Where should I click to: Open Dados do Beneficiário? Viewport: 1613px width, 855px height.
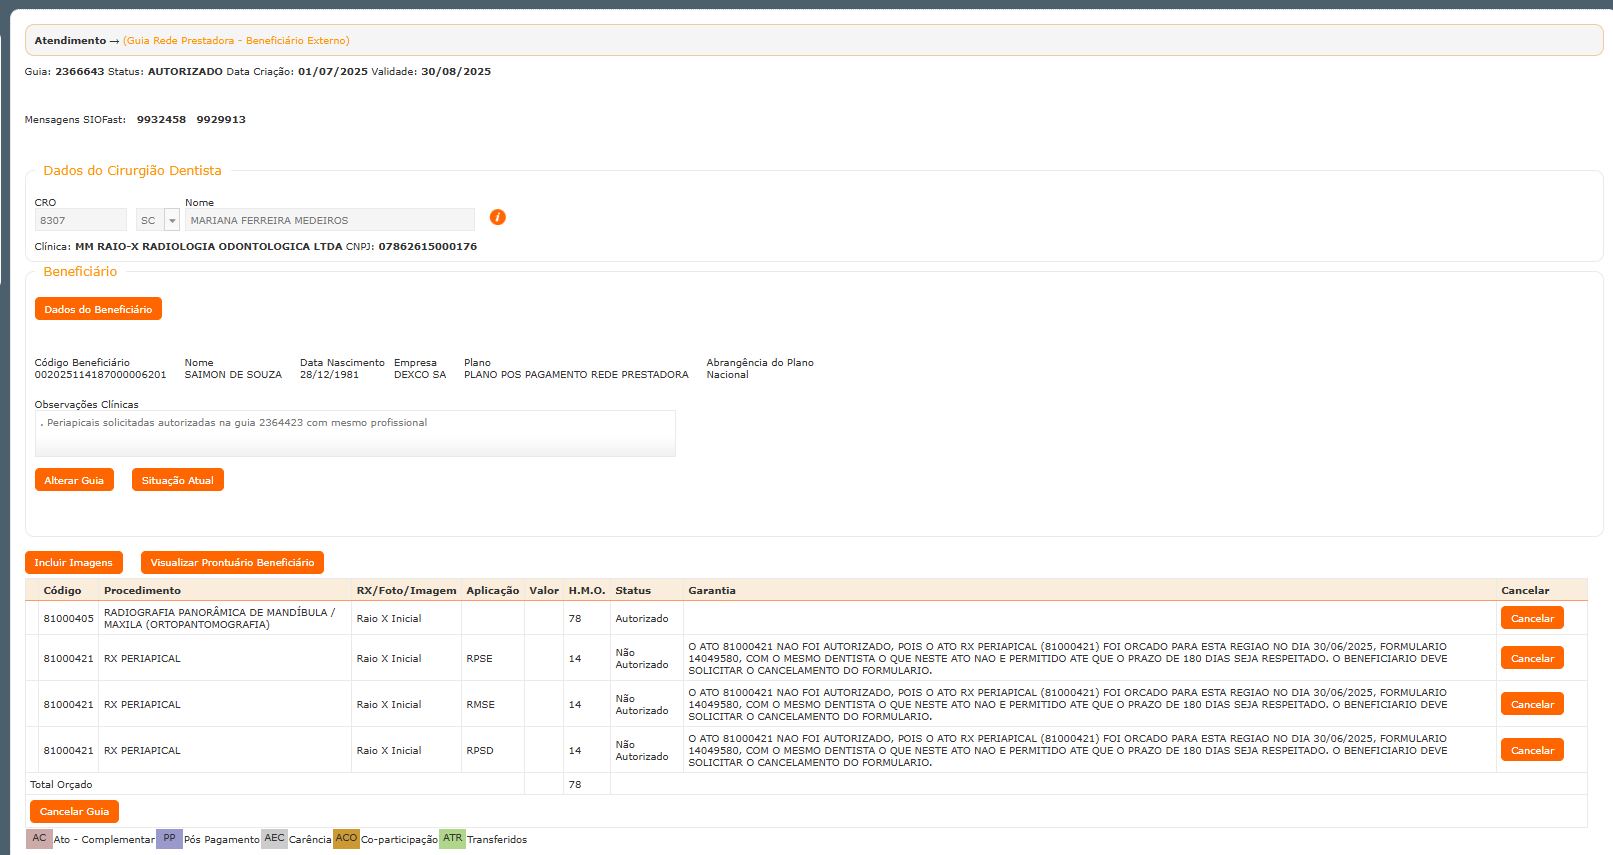[98, 309]
